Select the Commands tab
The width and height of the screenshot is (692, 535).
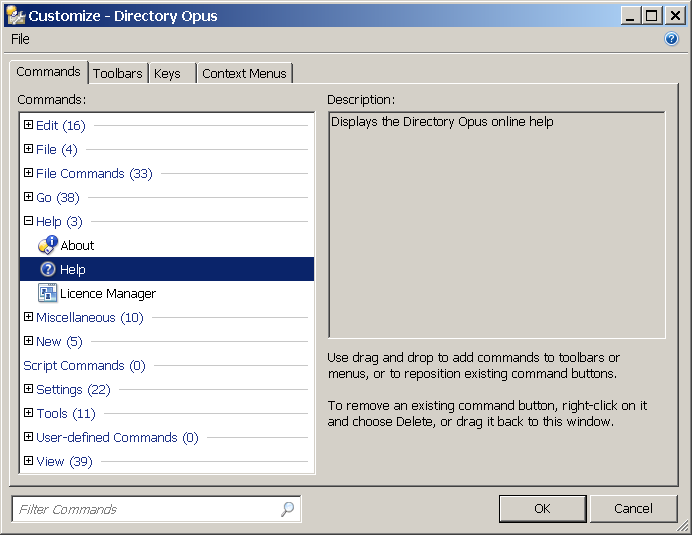pyautogui.click(x=49, y=72)
